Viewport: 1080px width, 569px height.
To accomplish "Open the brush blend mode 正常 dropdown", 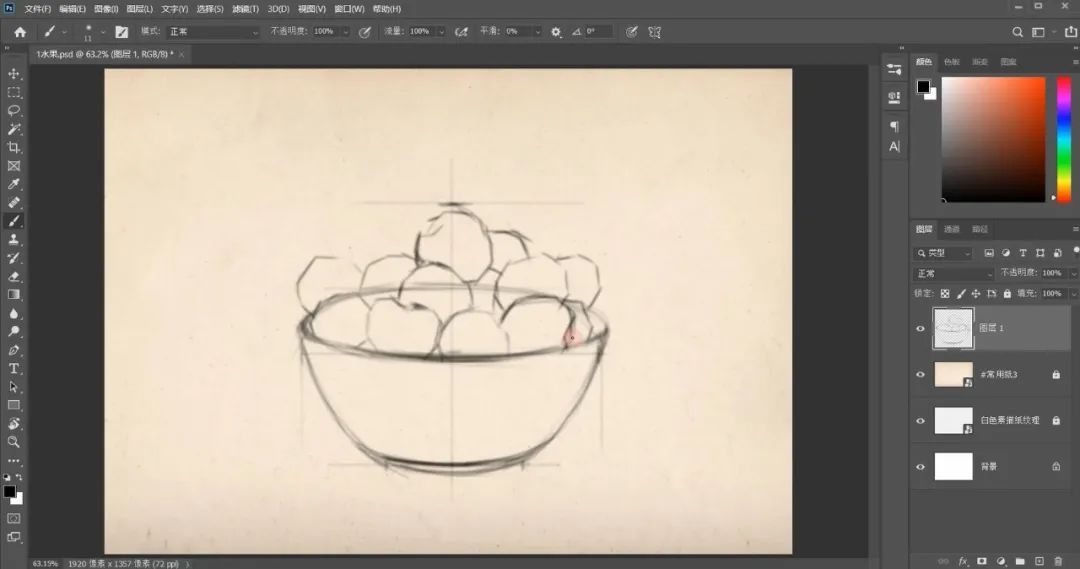I will [x=213, y=32].
